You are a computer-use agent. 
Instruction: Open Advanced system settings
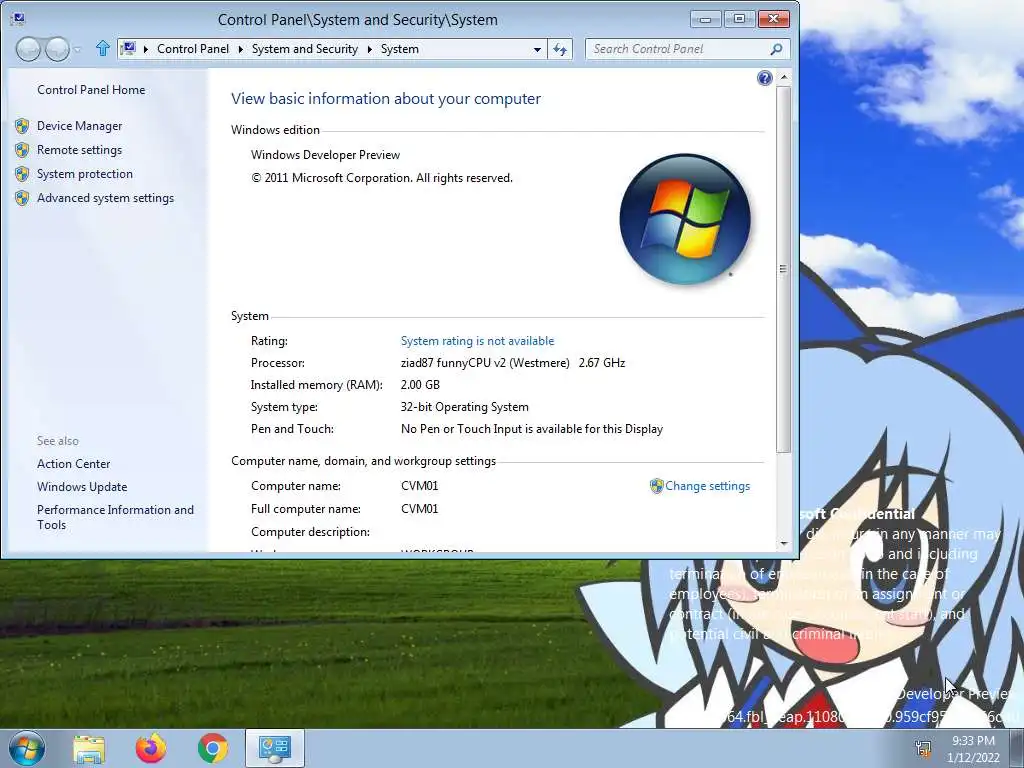105,199
